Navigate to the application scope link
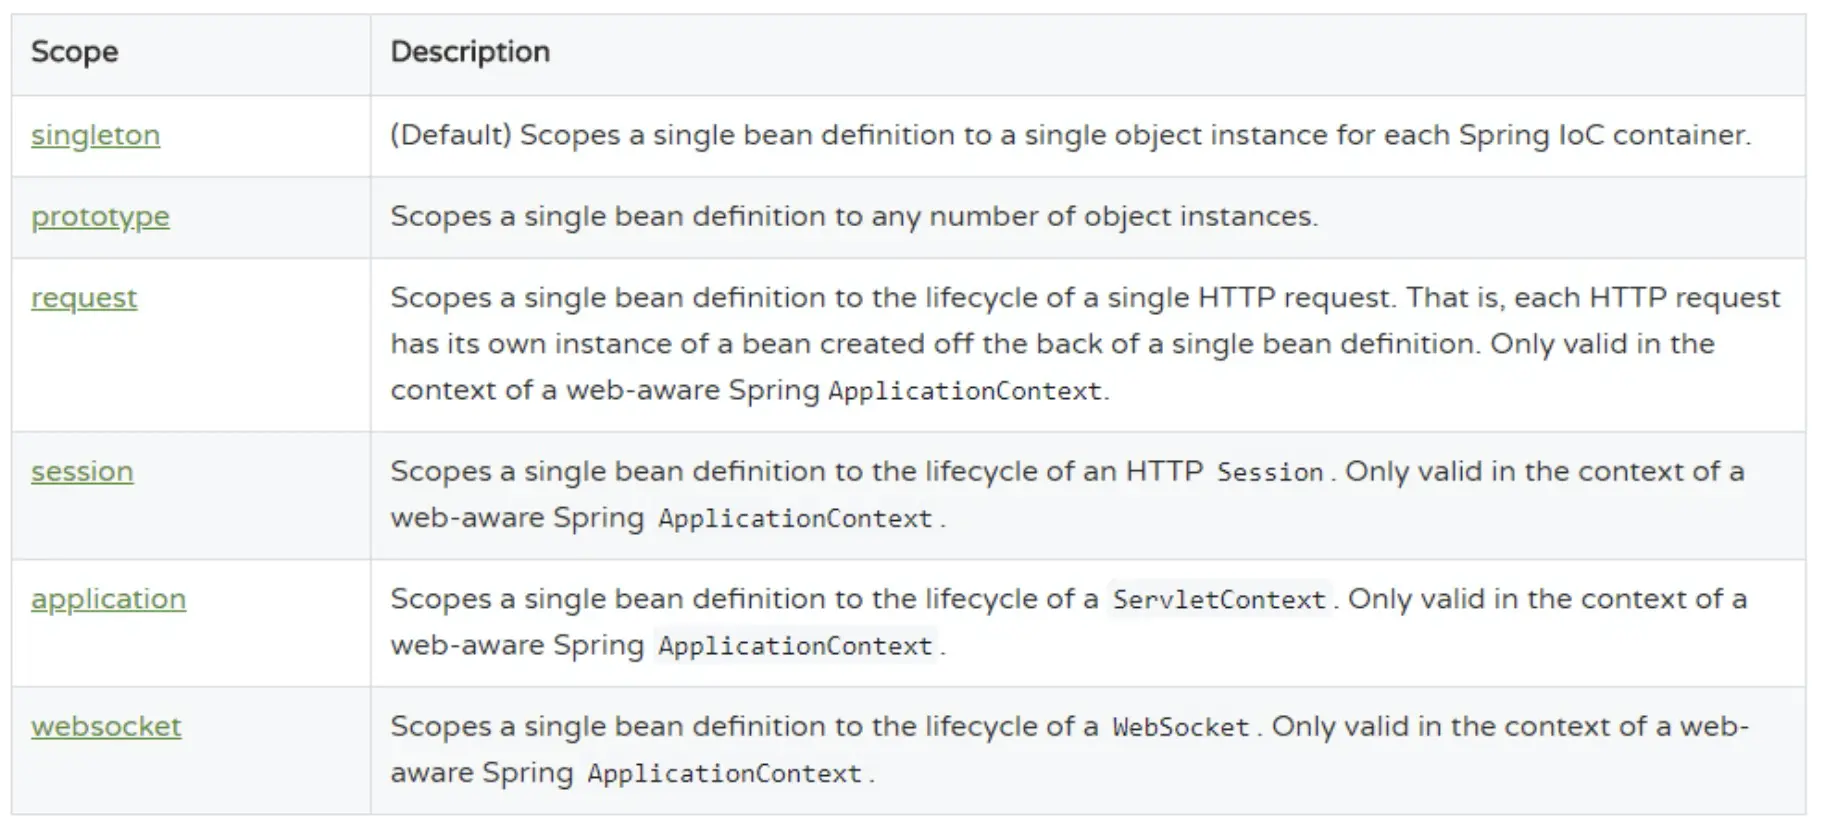The width and height of the screenshot is (1824, 828). 108,599
